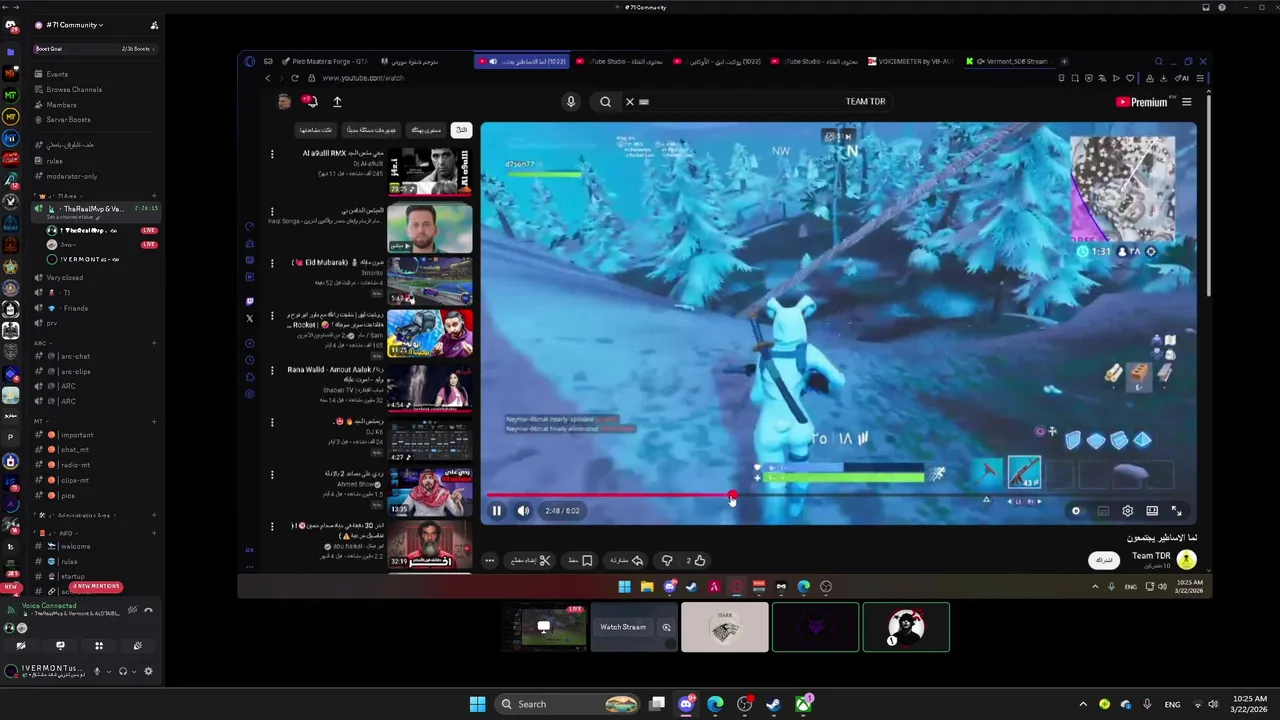Open the pics channel
The image size is (1280, 720).
coord(95,495)
